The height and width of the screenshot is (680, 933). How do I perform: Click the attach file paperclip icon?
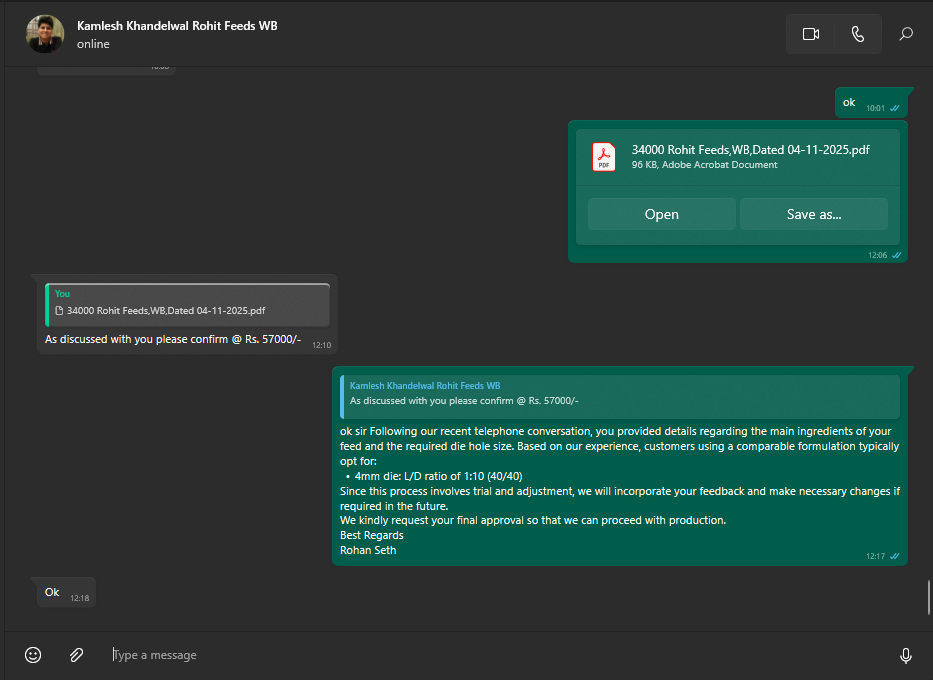pyautogui.click(x=76, y=655)
